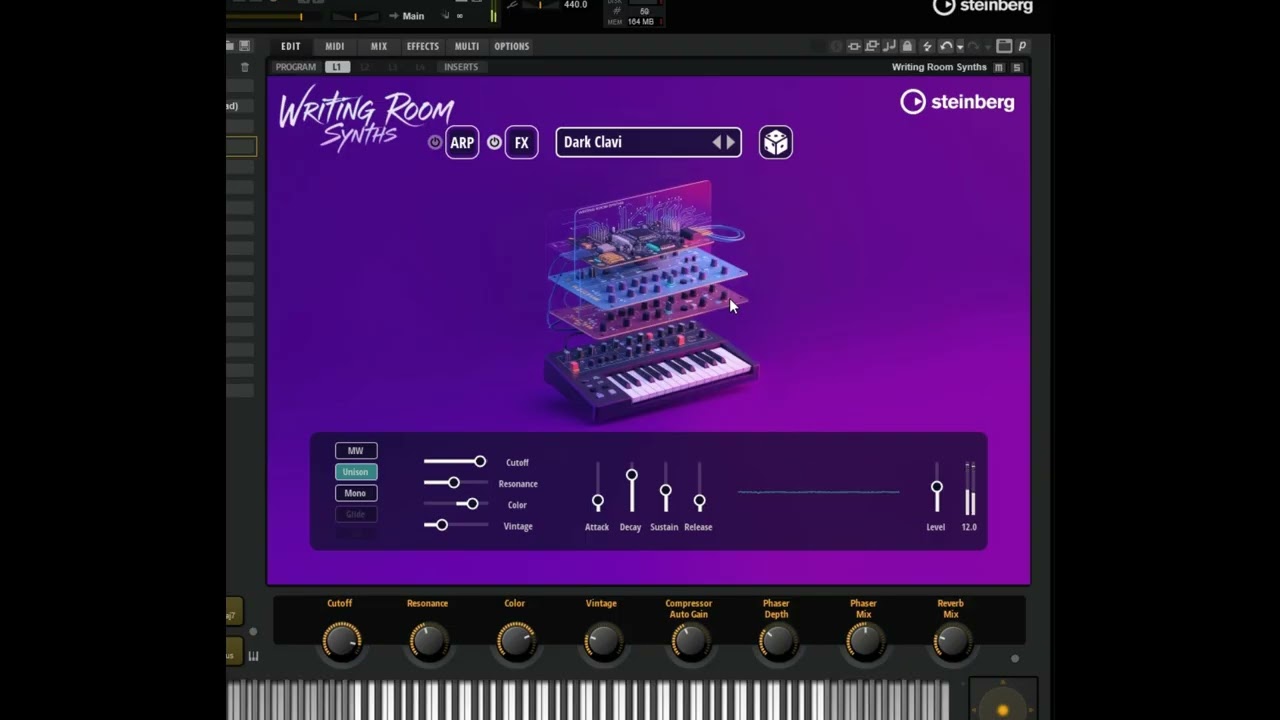1280x720 pixels.
Task: Turn the Phaser Mix knob
Action: click(864, 641)
